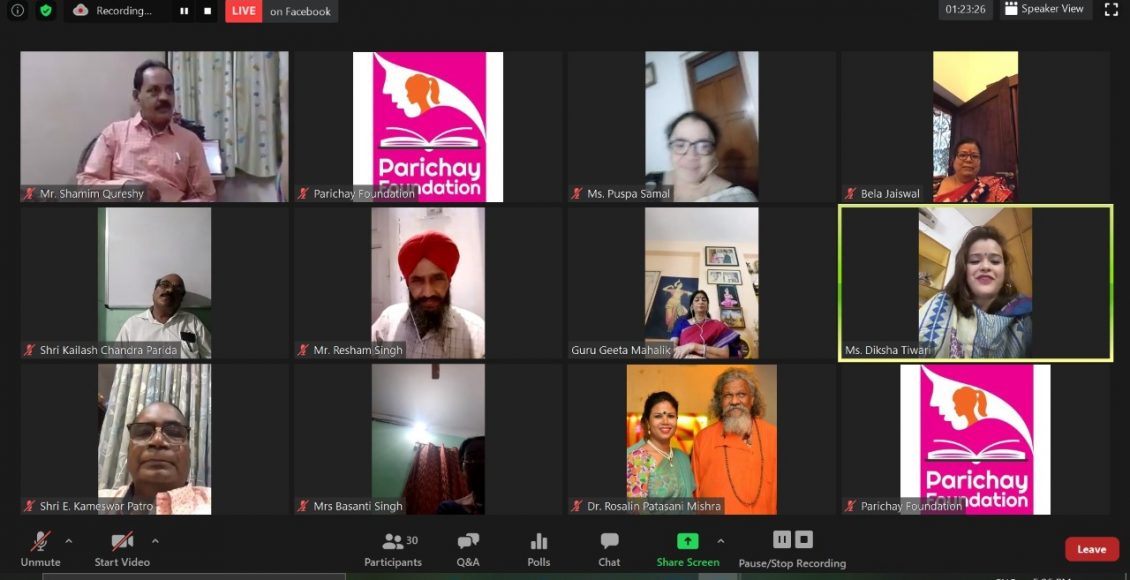The width and height of the screenshot is (1130, 580).
Task: Enter full screen mode
Action: [1111, 10]
